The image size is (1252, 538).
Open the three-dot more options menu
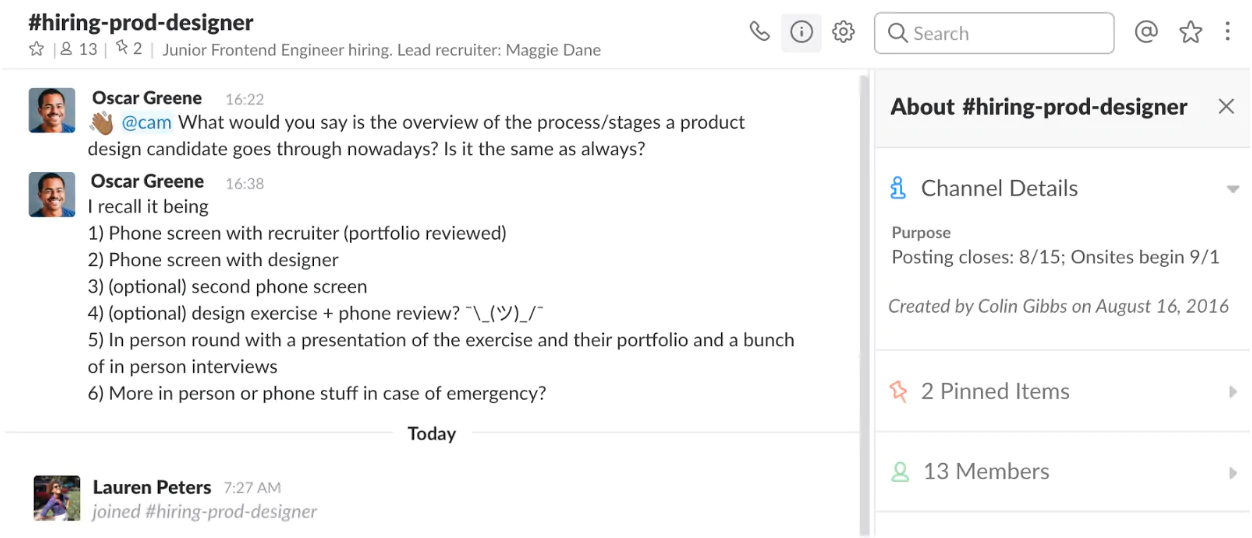tap(1228, 33)
